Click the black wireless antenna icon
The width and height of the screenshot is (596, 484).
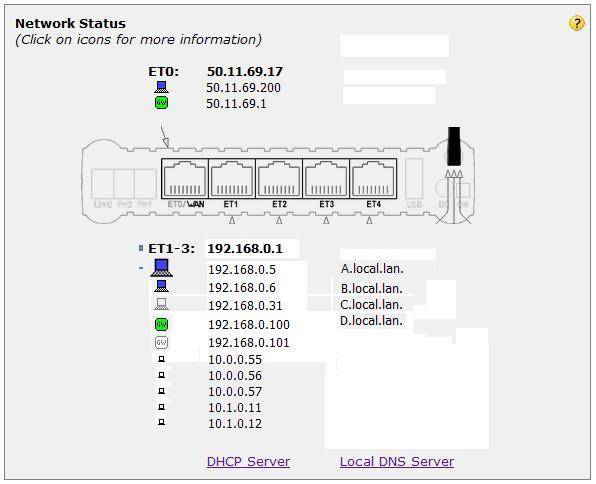454,146
